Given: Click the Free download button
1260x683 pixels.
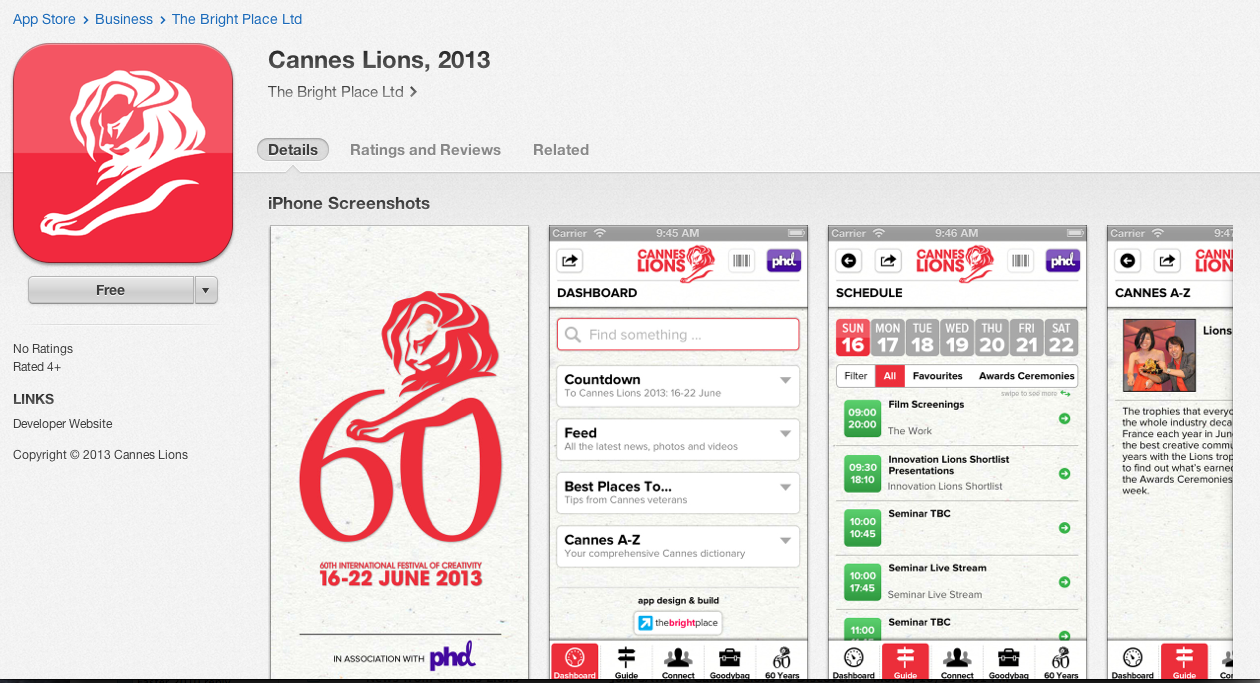Looking at the screenshot, I should 110,290.
